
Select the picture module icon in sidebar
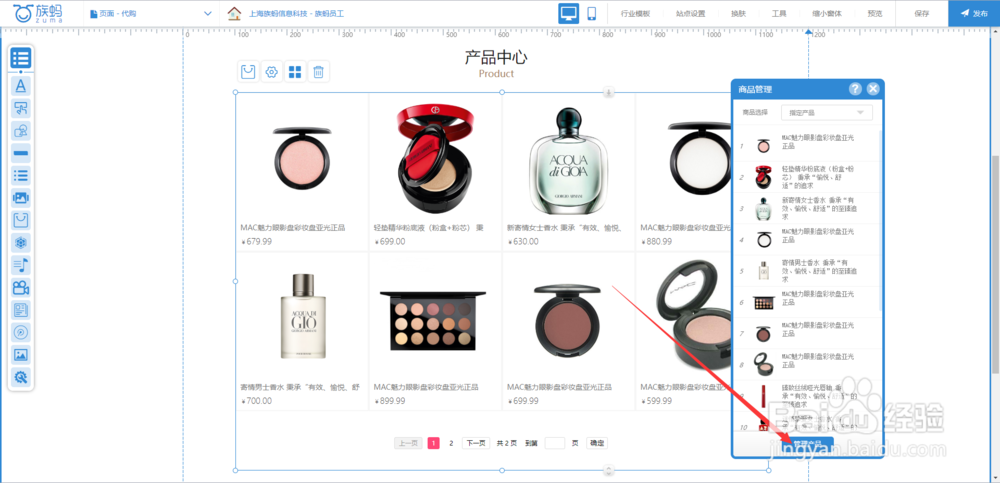[x=21, y=355]
